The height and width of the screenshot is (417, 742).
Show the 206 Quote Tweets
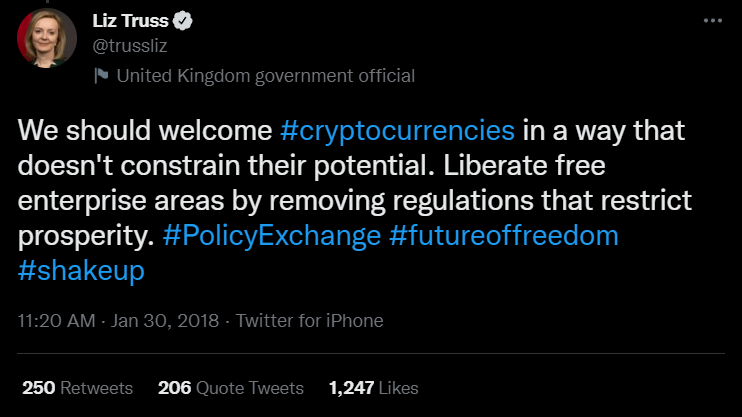tap(230, 387)
